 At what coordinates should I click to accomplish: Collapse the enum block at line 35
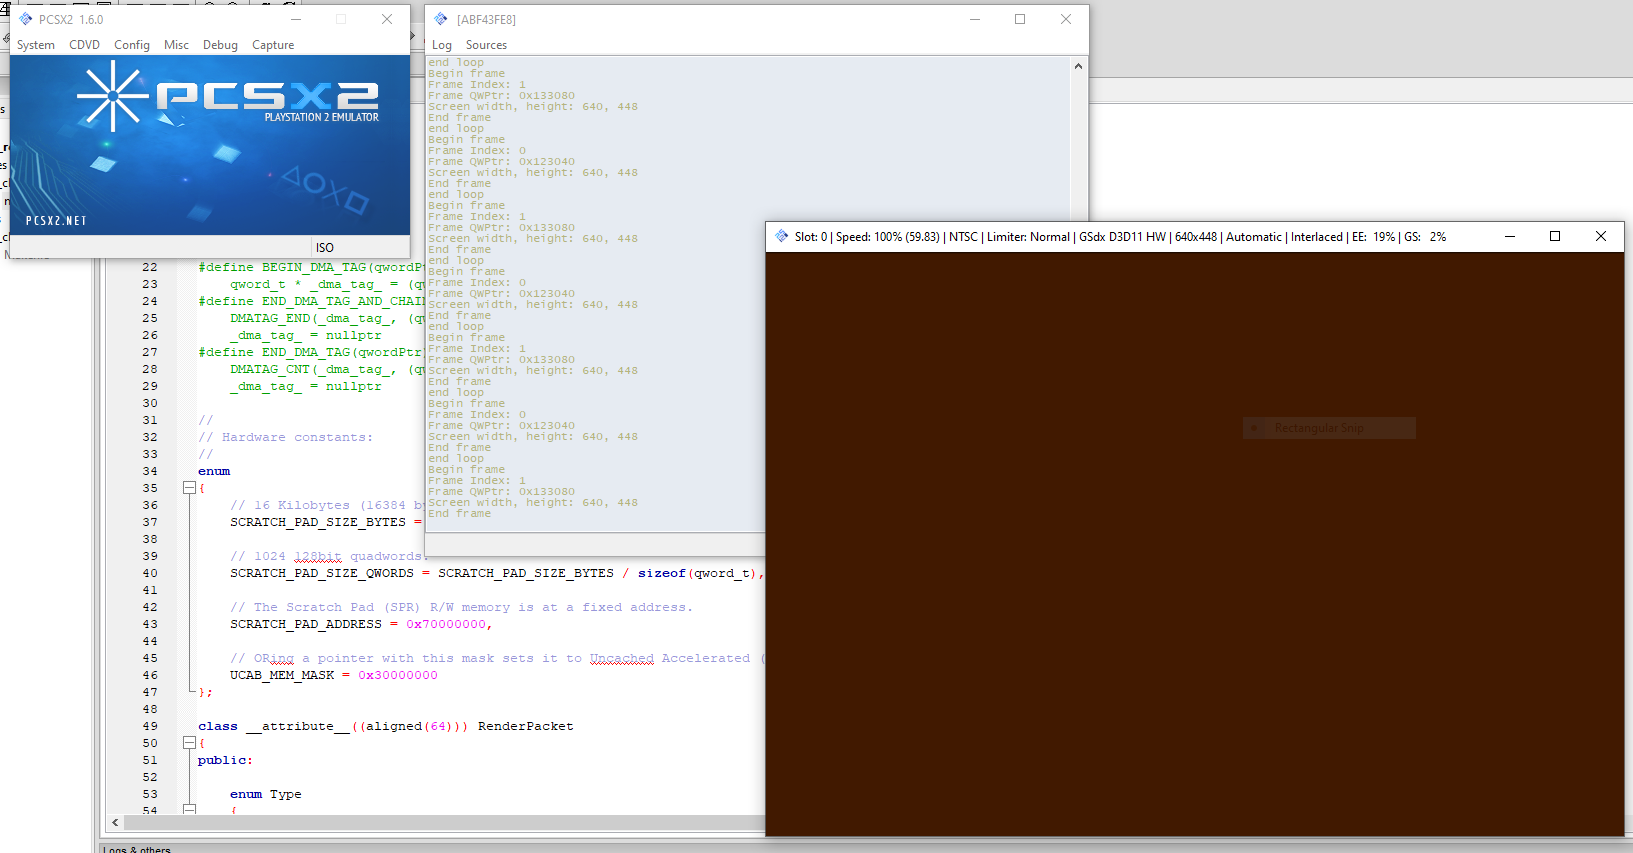[x=189, y=488]
